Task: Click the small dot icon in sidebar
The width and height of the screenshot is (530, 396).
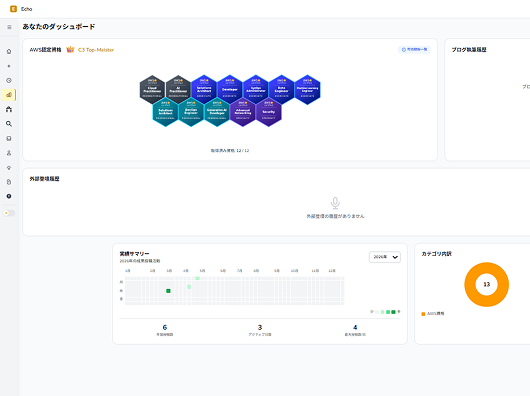Action: (x=9, y=66)
